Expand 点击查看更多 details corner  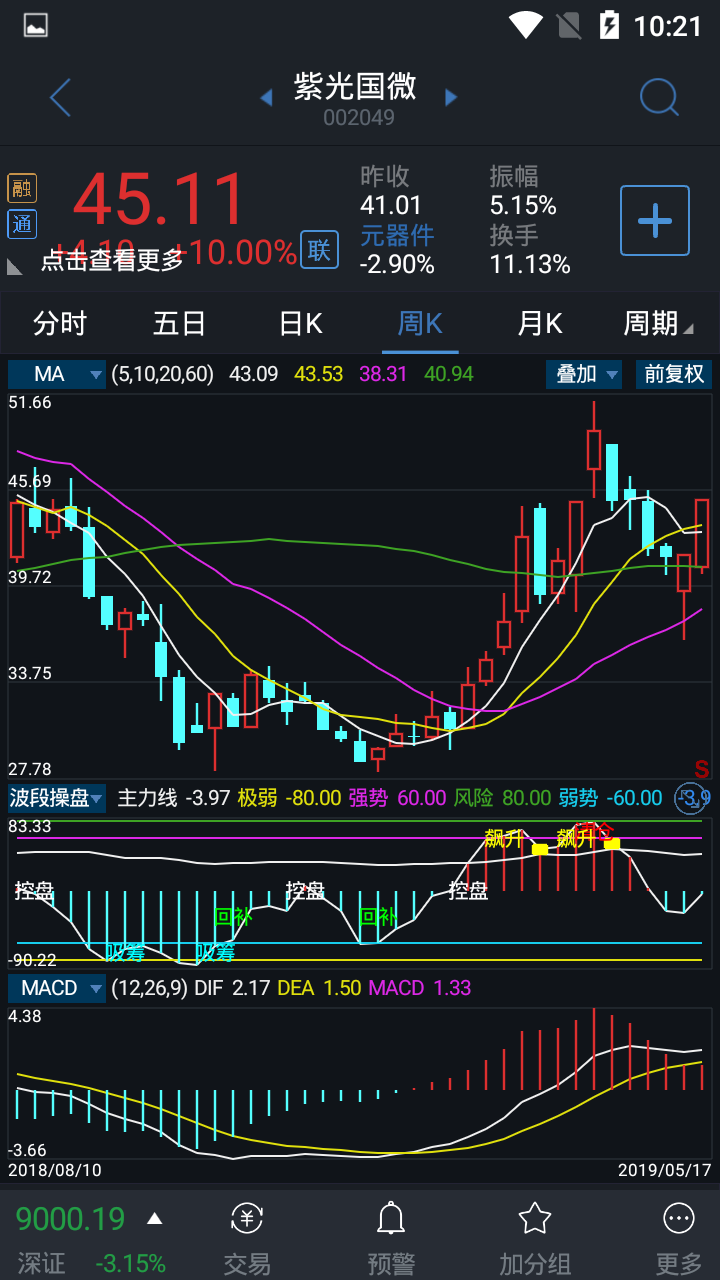click(15, 266)
